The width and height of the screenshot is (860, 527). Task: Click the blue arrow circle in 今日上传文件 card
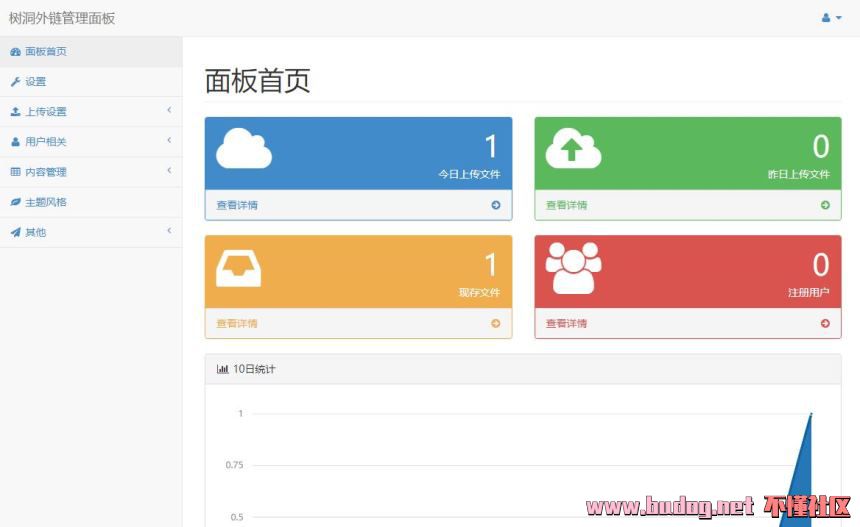[496, 205]
